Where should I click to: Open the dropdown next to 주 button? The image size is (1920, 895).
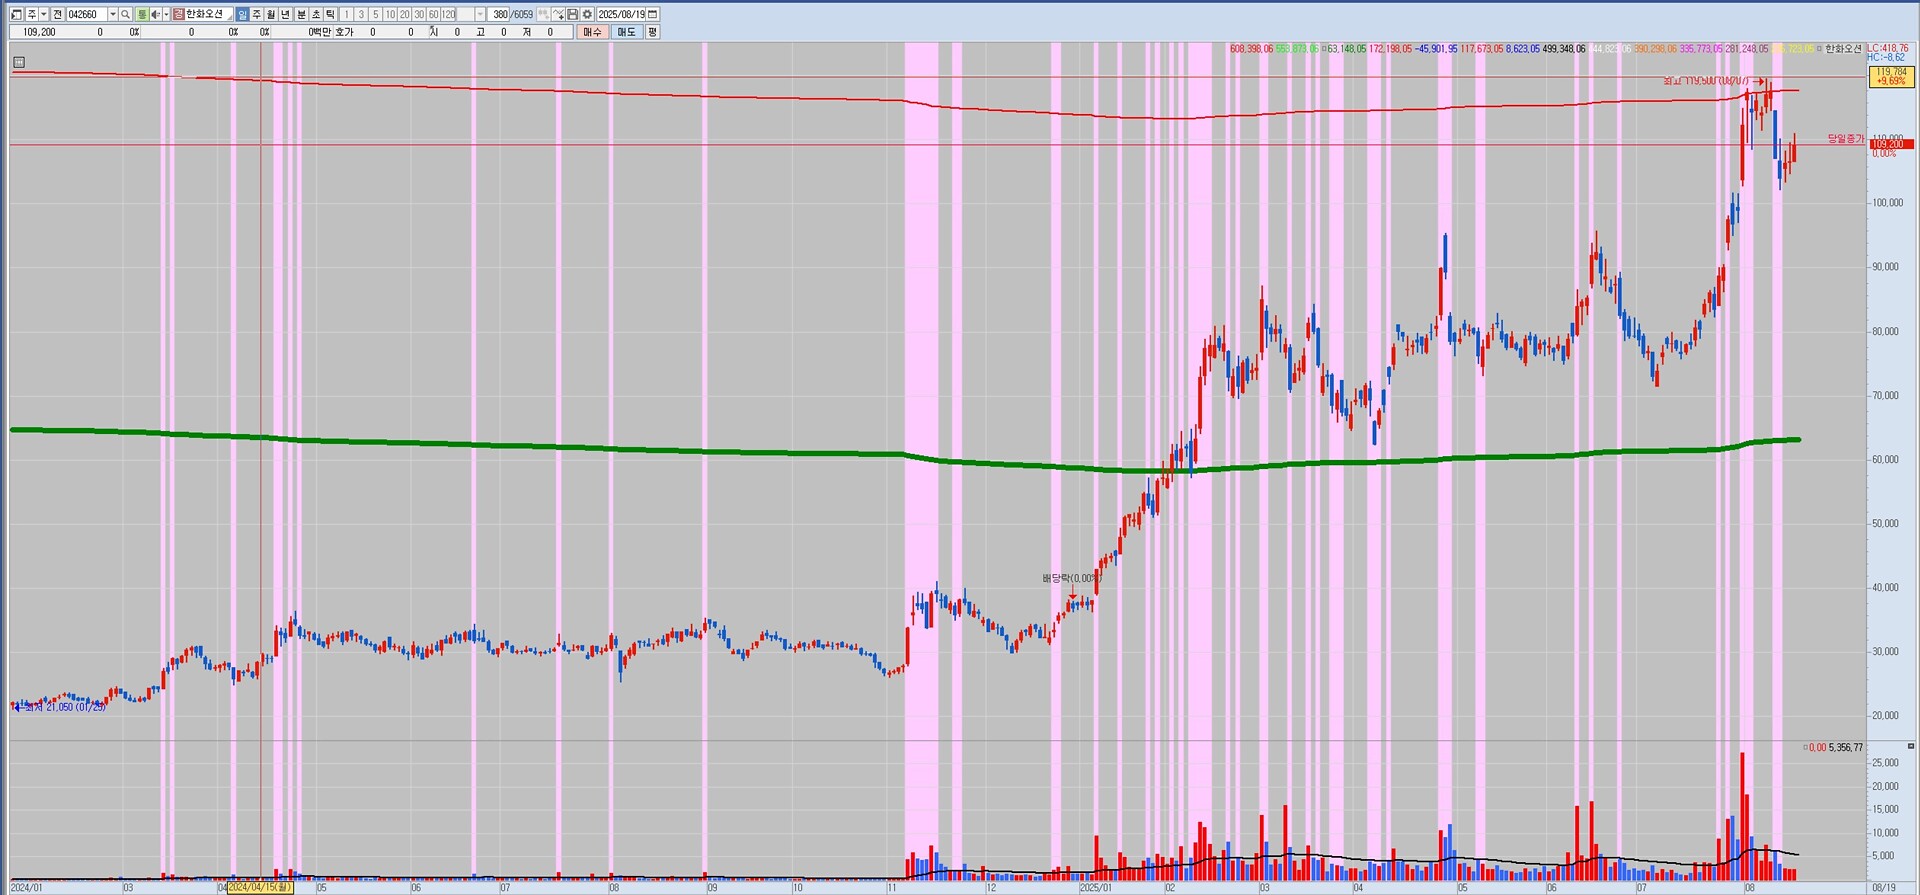coord(44,14)
